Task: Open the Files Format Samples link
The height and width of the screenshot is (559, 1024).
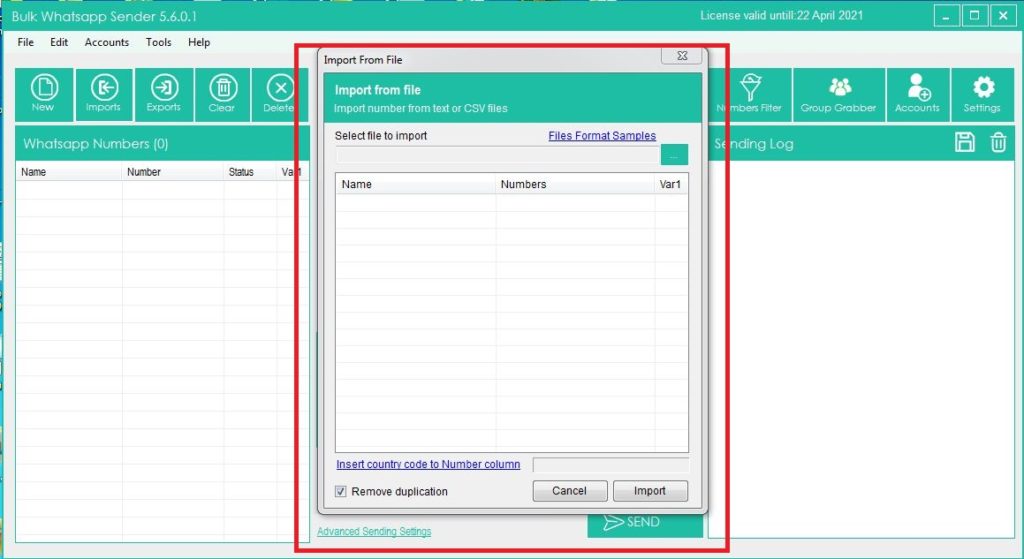Action: [x=602, y=136]
